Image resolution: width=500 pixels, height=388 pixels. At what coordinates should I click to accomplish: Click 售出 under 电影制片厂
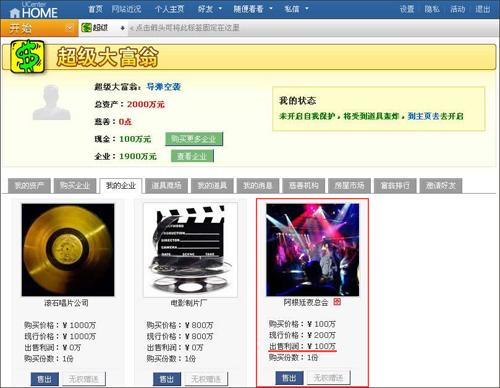point(167,379)
